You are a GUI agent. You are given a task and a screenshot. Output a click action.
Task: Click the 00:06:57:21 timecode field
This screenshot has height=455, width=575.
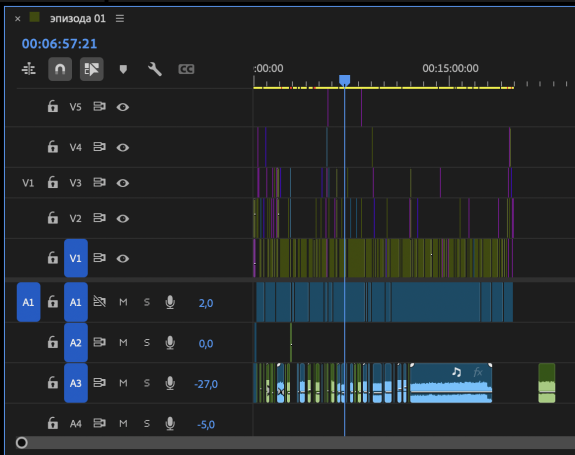(x=59, y=44)
